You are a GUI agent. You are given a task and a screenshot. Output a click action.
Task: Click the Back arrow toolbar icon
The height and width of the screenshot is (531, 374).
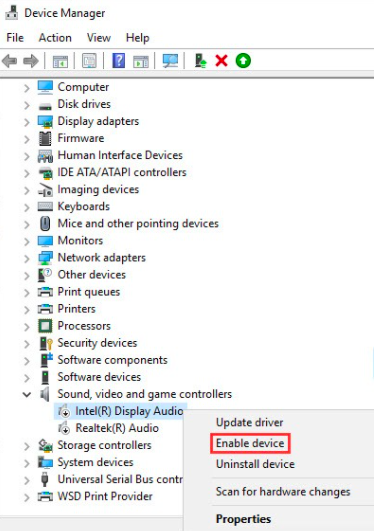click(x=9, y=61)
